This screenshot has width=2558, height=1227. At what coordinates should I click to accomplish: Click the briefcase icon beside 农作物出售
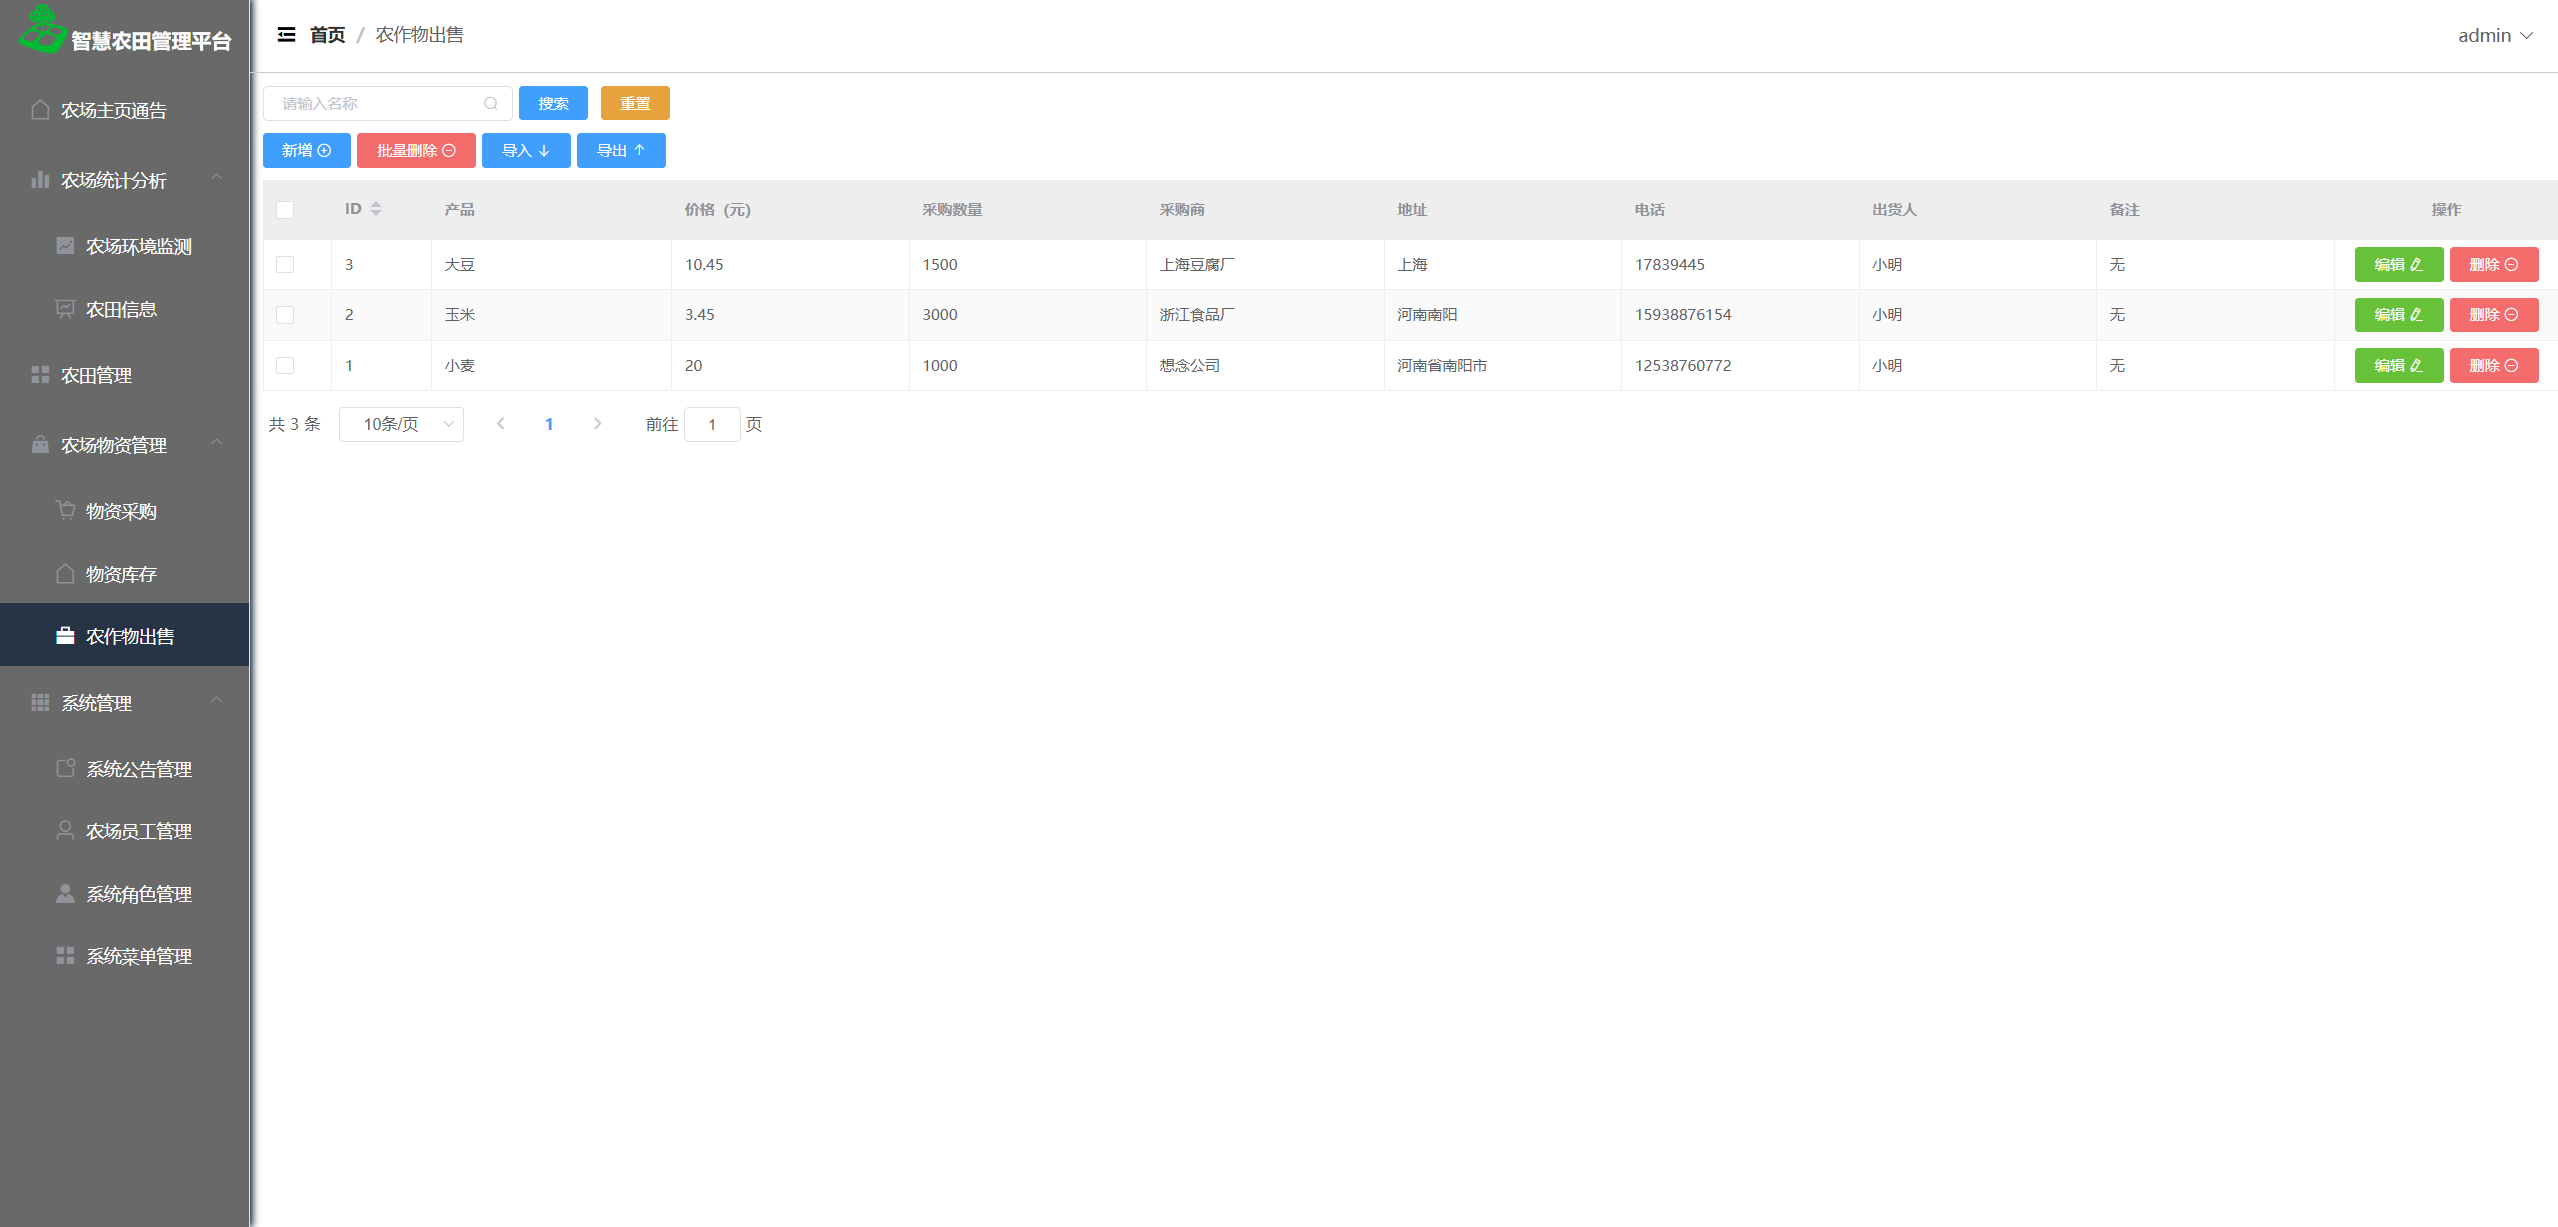pos(65,636)
